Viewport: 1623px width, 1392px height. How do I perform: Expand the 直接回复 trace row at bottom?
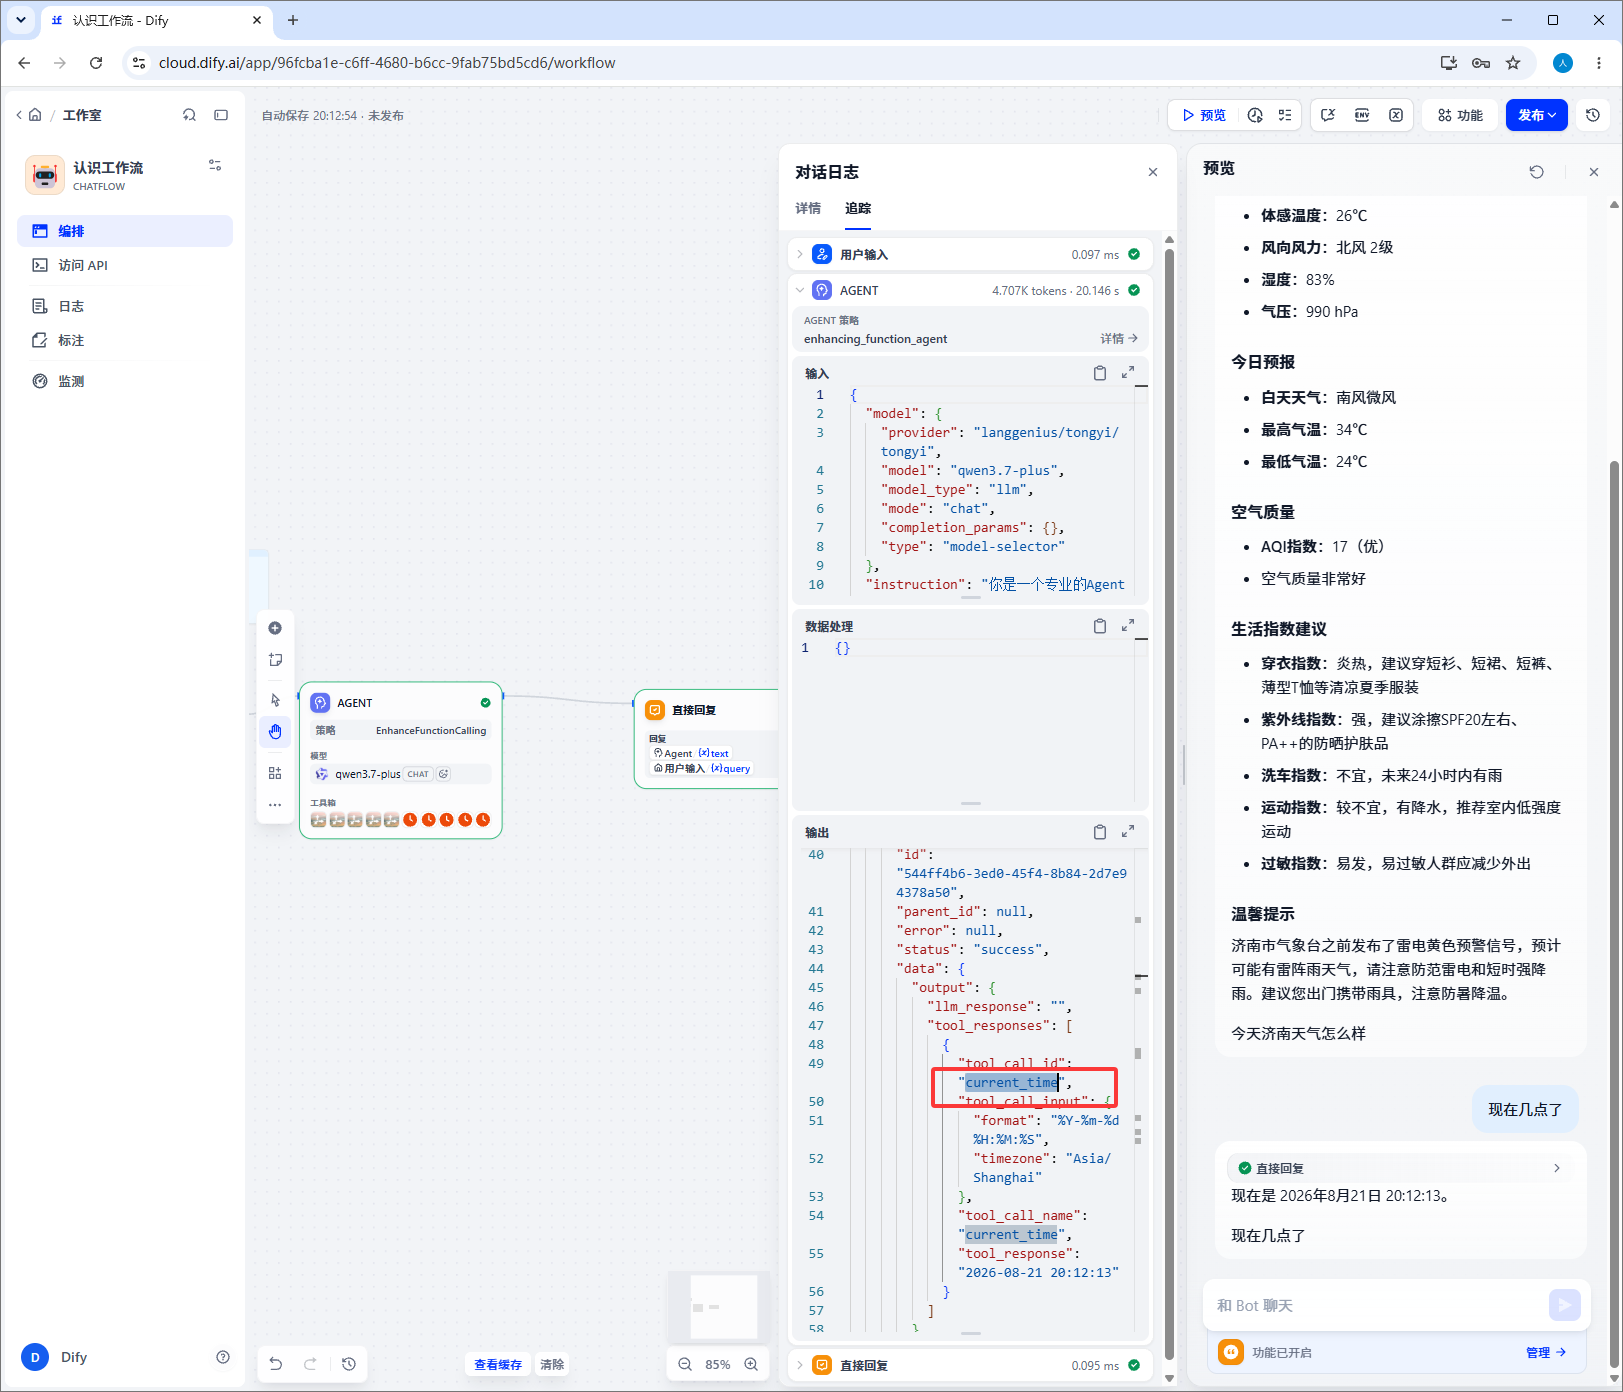pyautogui.click(x=970, y=1365)
